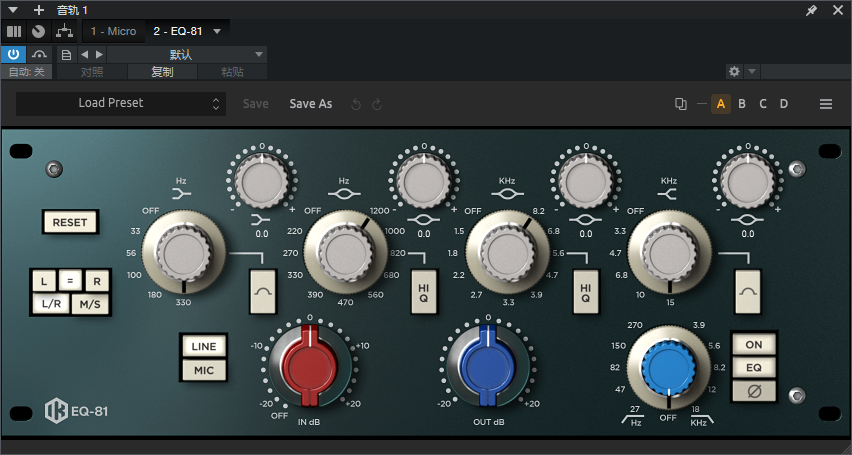The height and width of the screenshot is (455, 852).
Task: Select snapshot B
Action: point(742,104)
